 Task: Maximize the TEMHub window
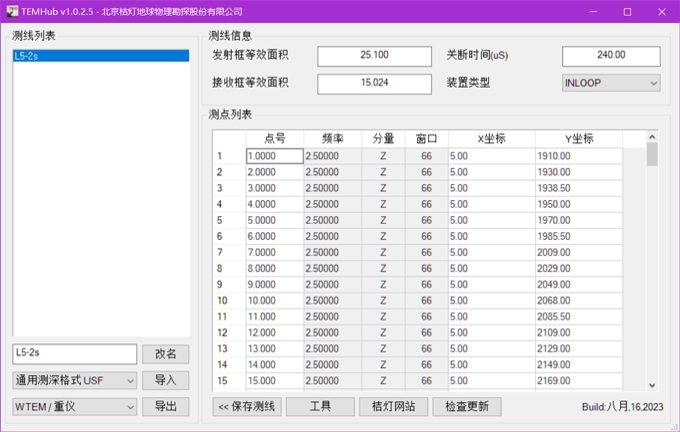point(627,12)
